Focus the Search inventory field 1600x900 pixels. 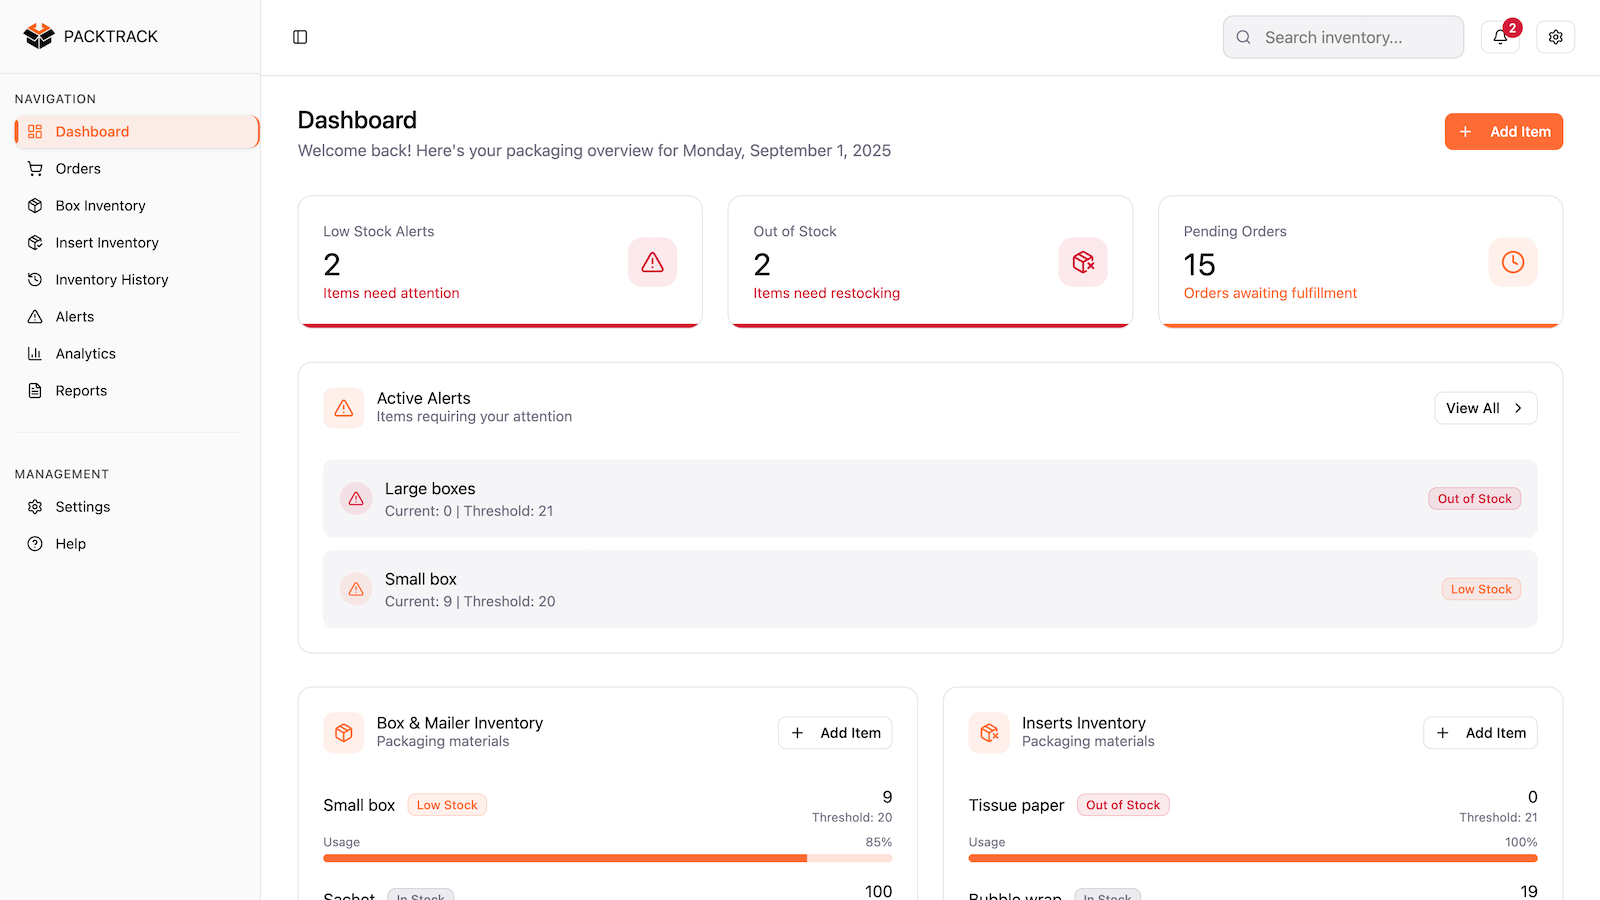point(1343,37)
